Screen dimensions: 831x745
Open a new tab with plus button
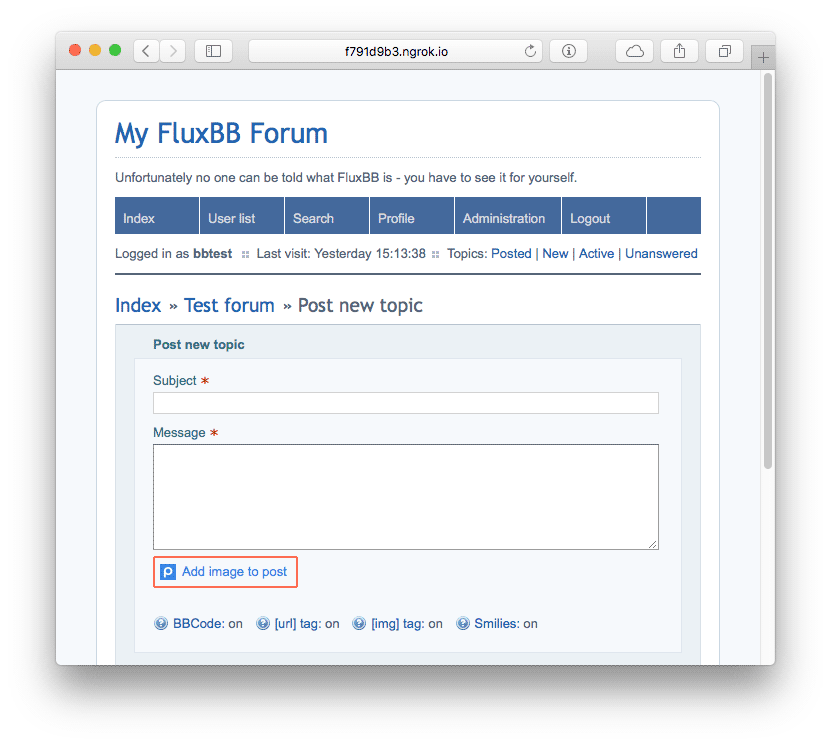(x=761, y=57)
